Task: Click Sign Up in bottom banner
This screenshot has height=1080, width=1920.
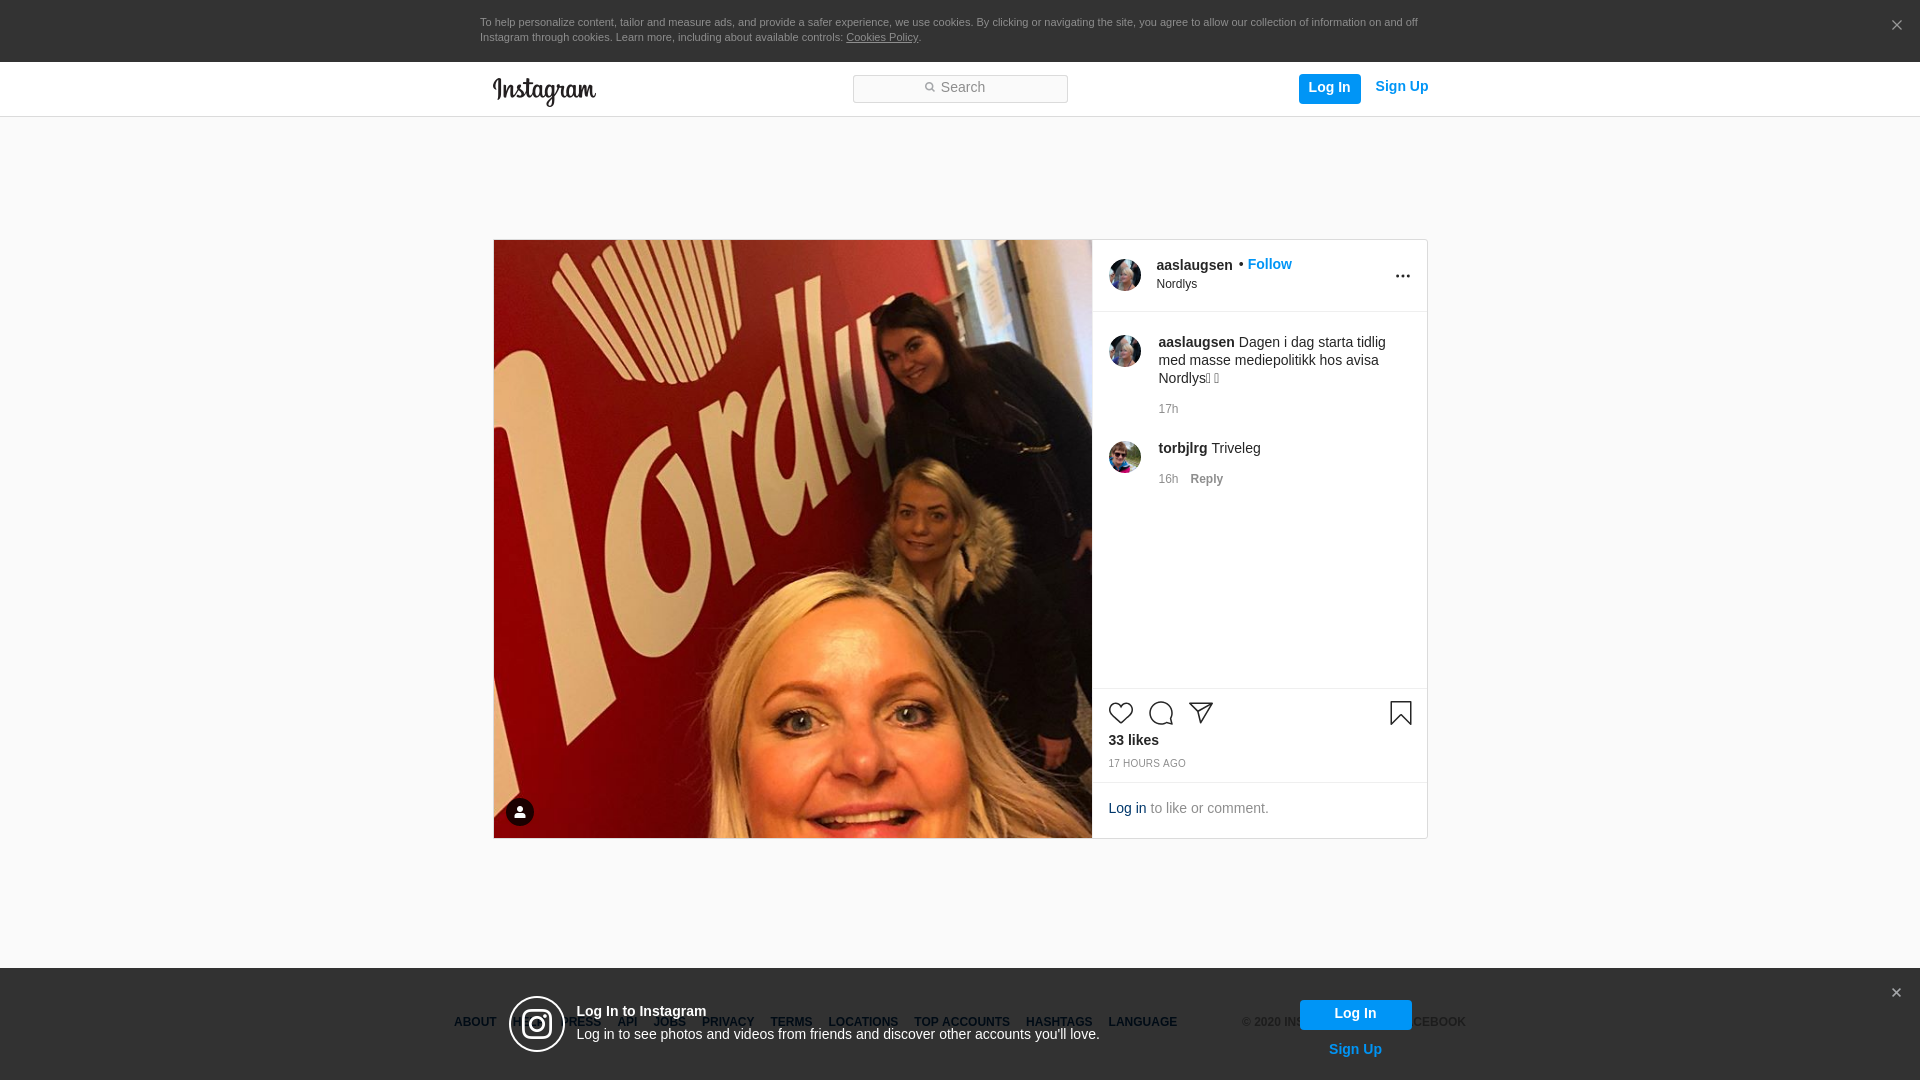Action: click(1355, 1049)
